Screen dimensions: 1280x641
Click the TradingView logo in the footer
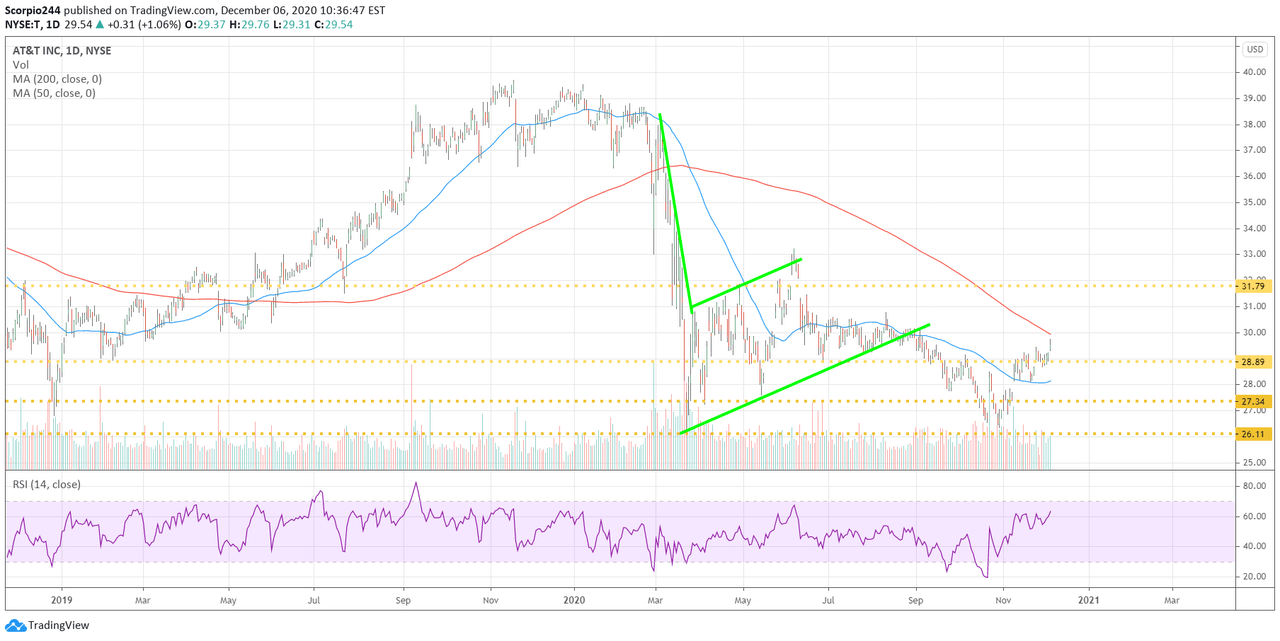[x=48, y=625]
